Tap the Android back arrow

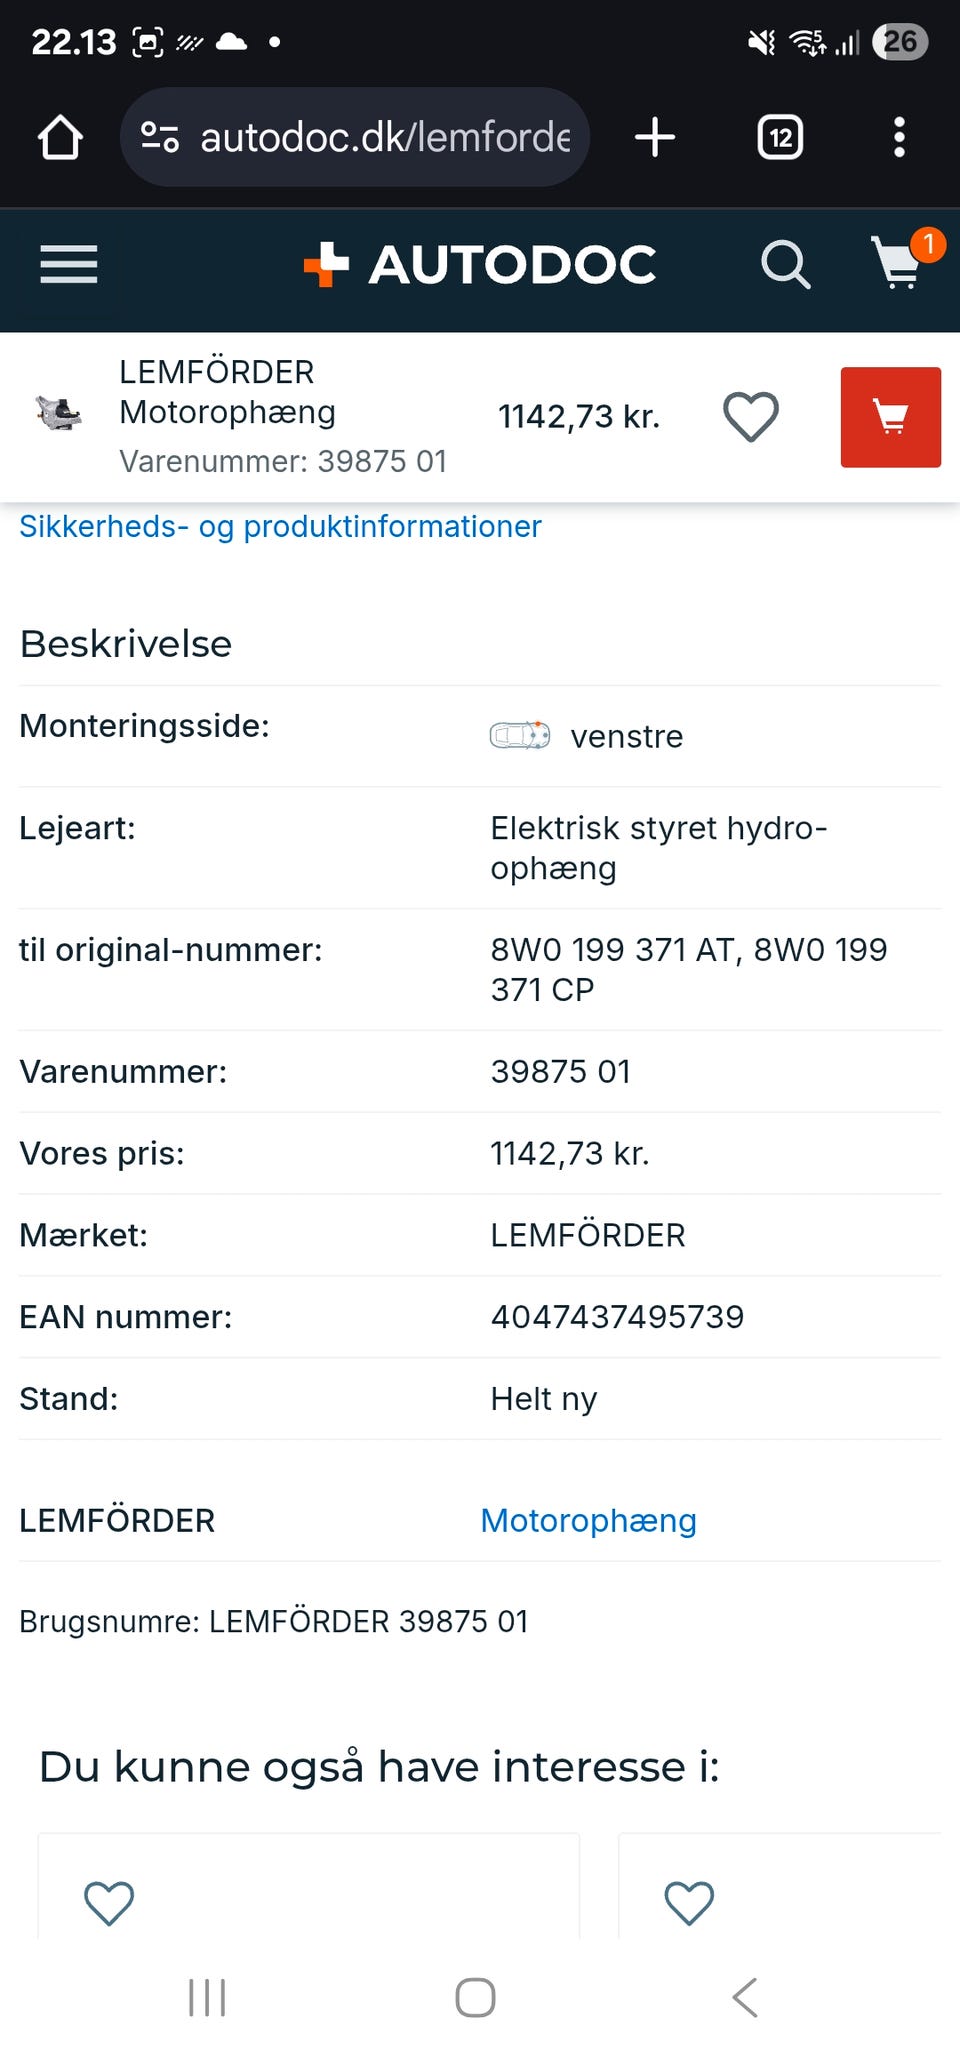click(x=745, y=1997)
